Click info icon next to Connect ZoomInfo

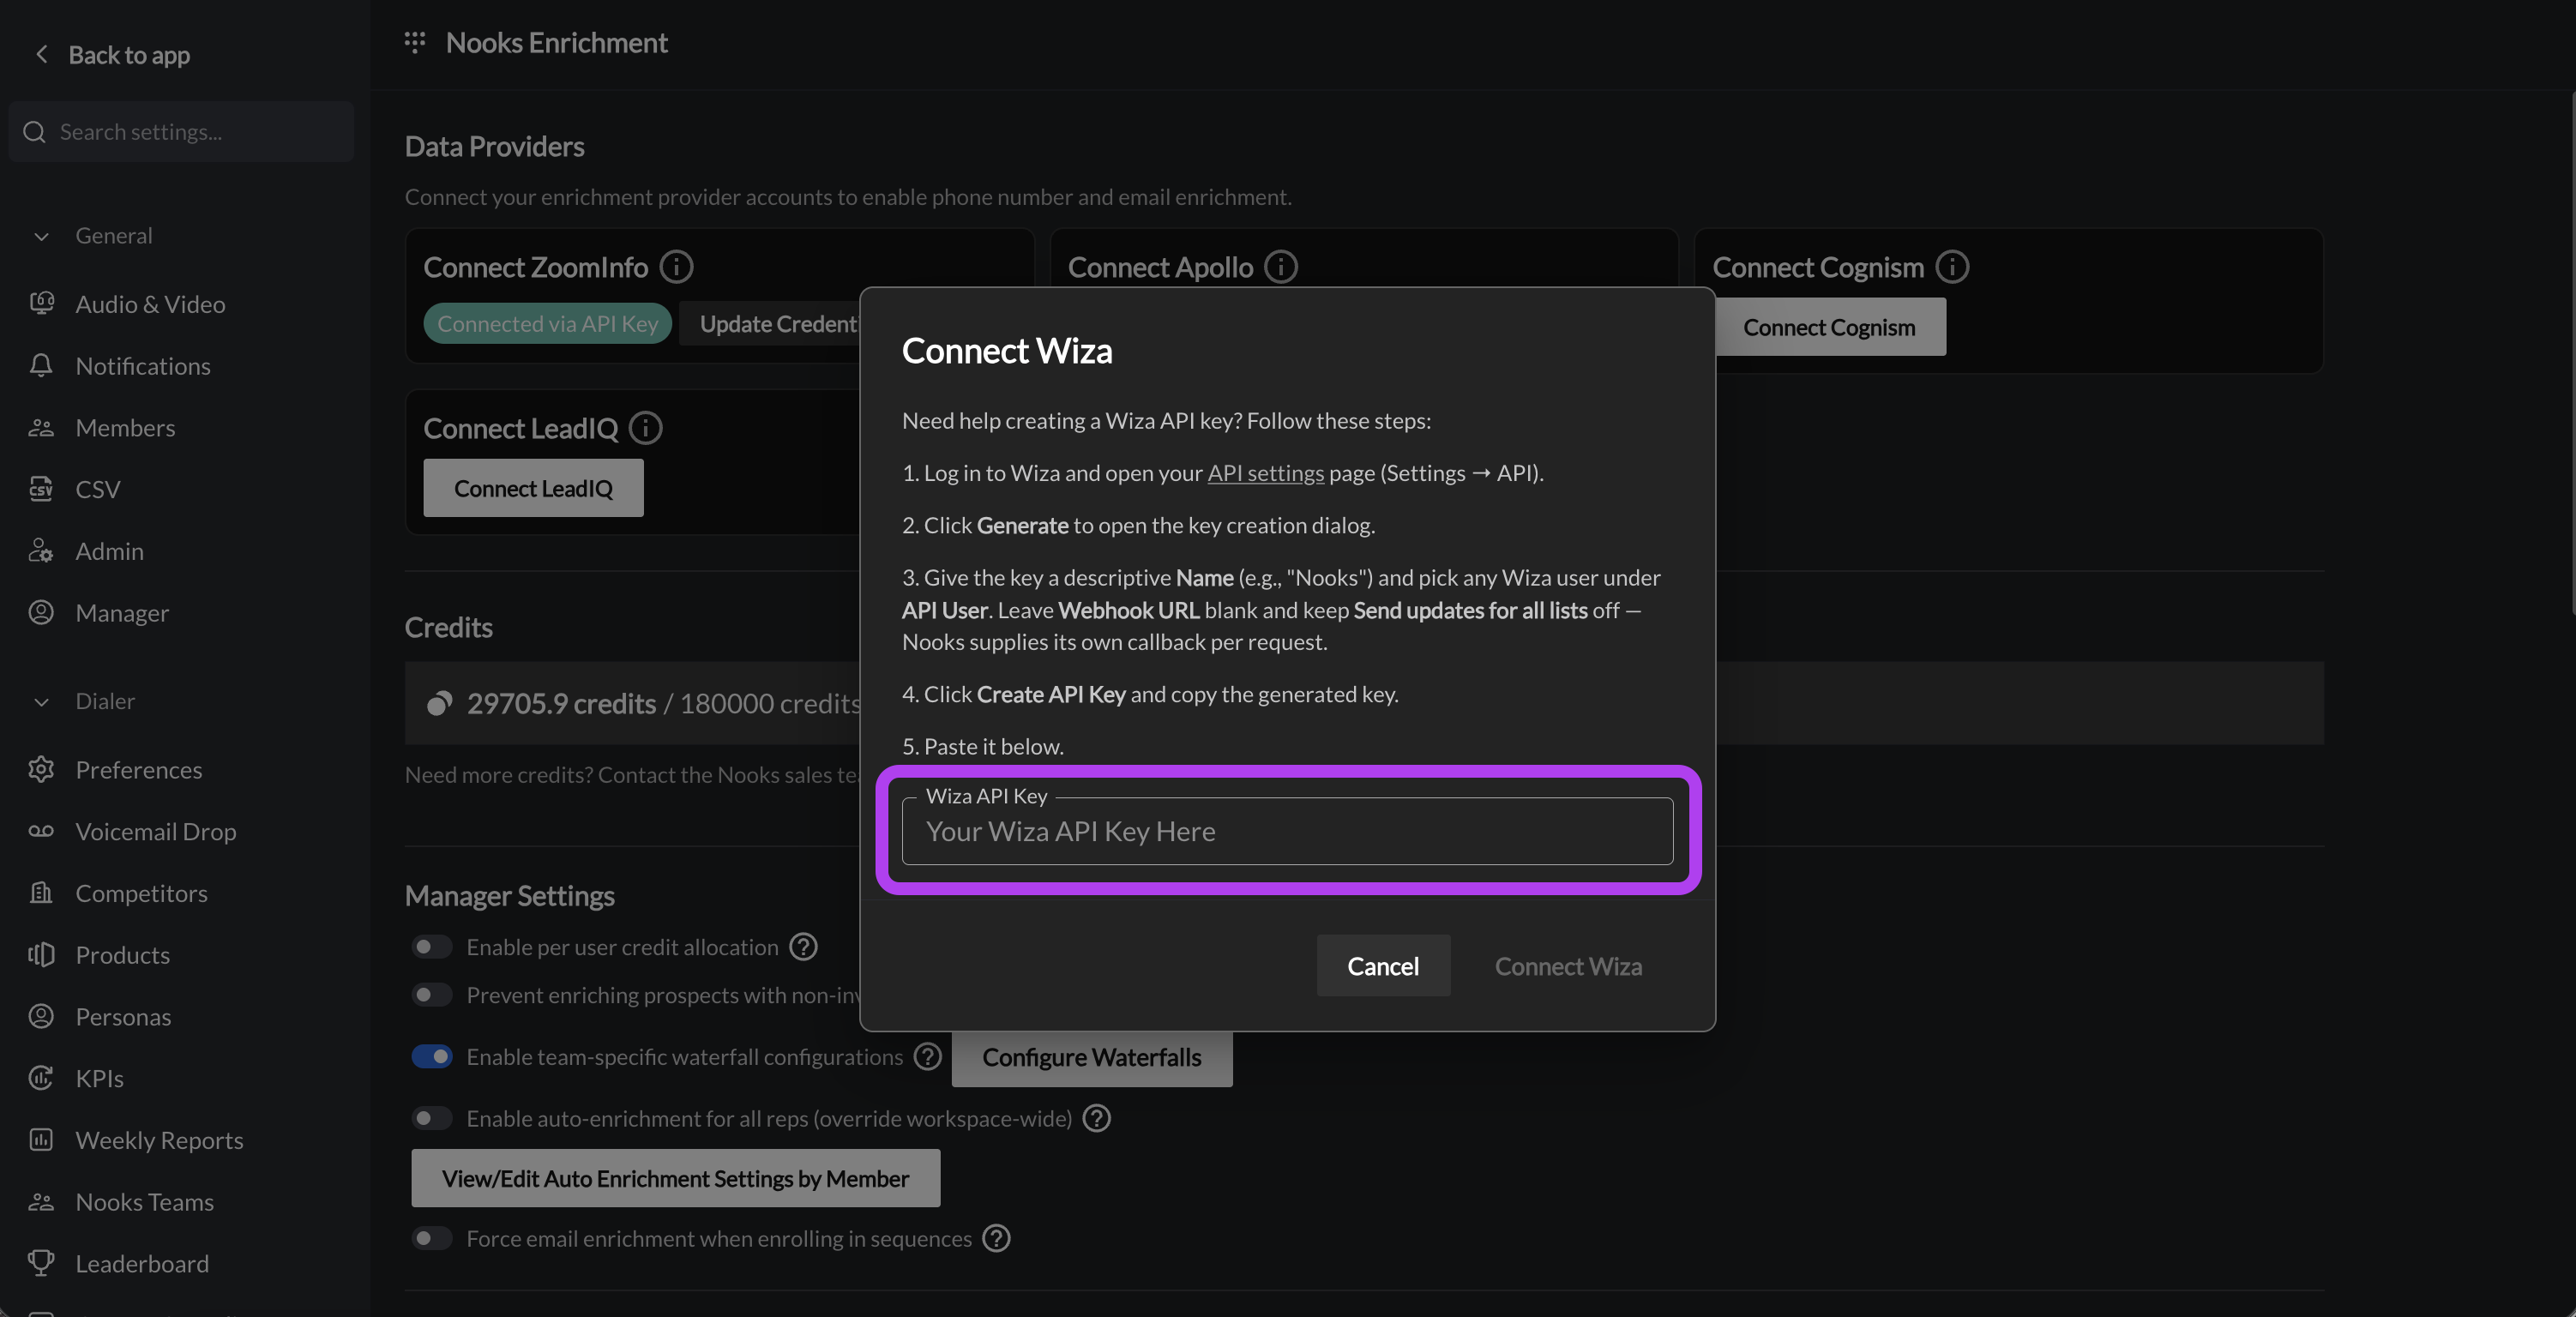[x=677, y=267]
